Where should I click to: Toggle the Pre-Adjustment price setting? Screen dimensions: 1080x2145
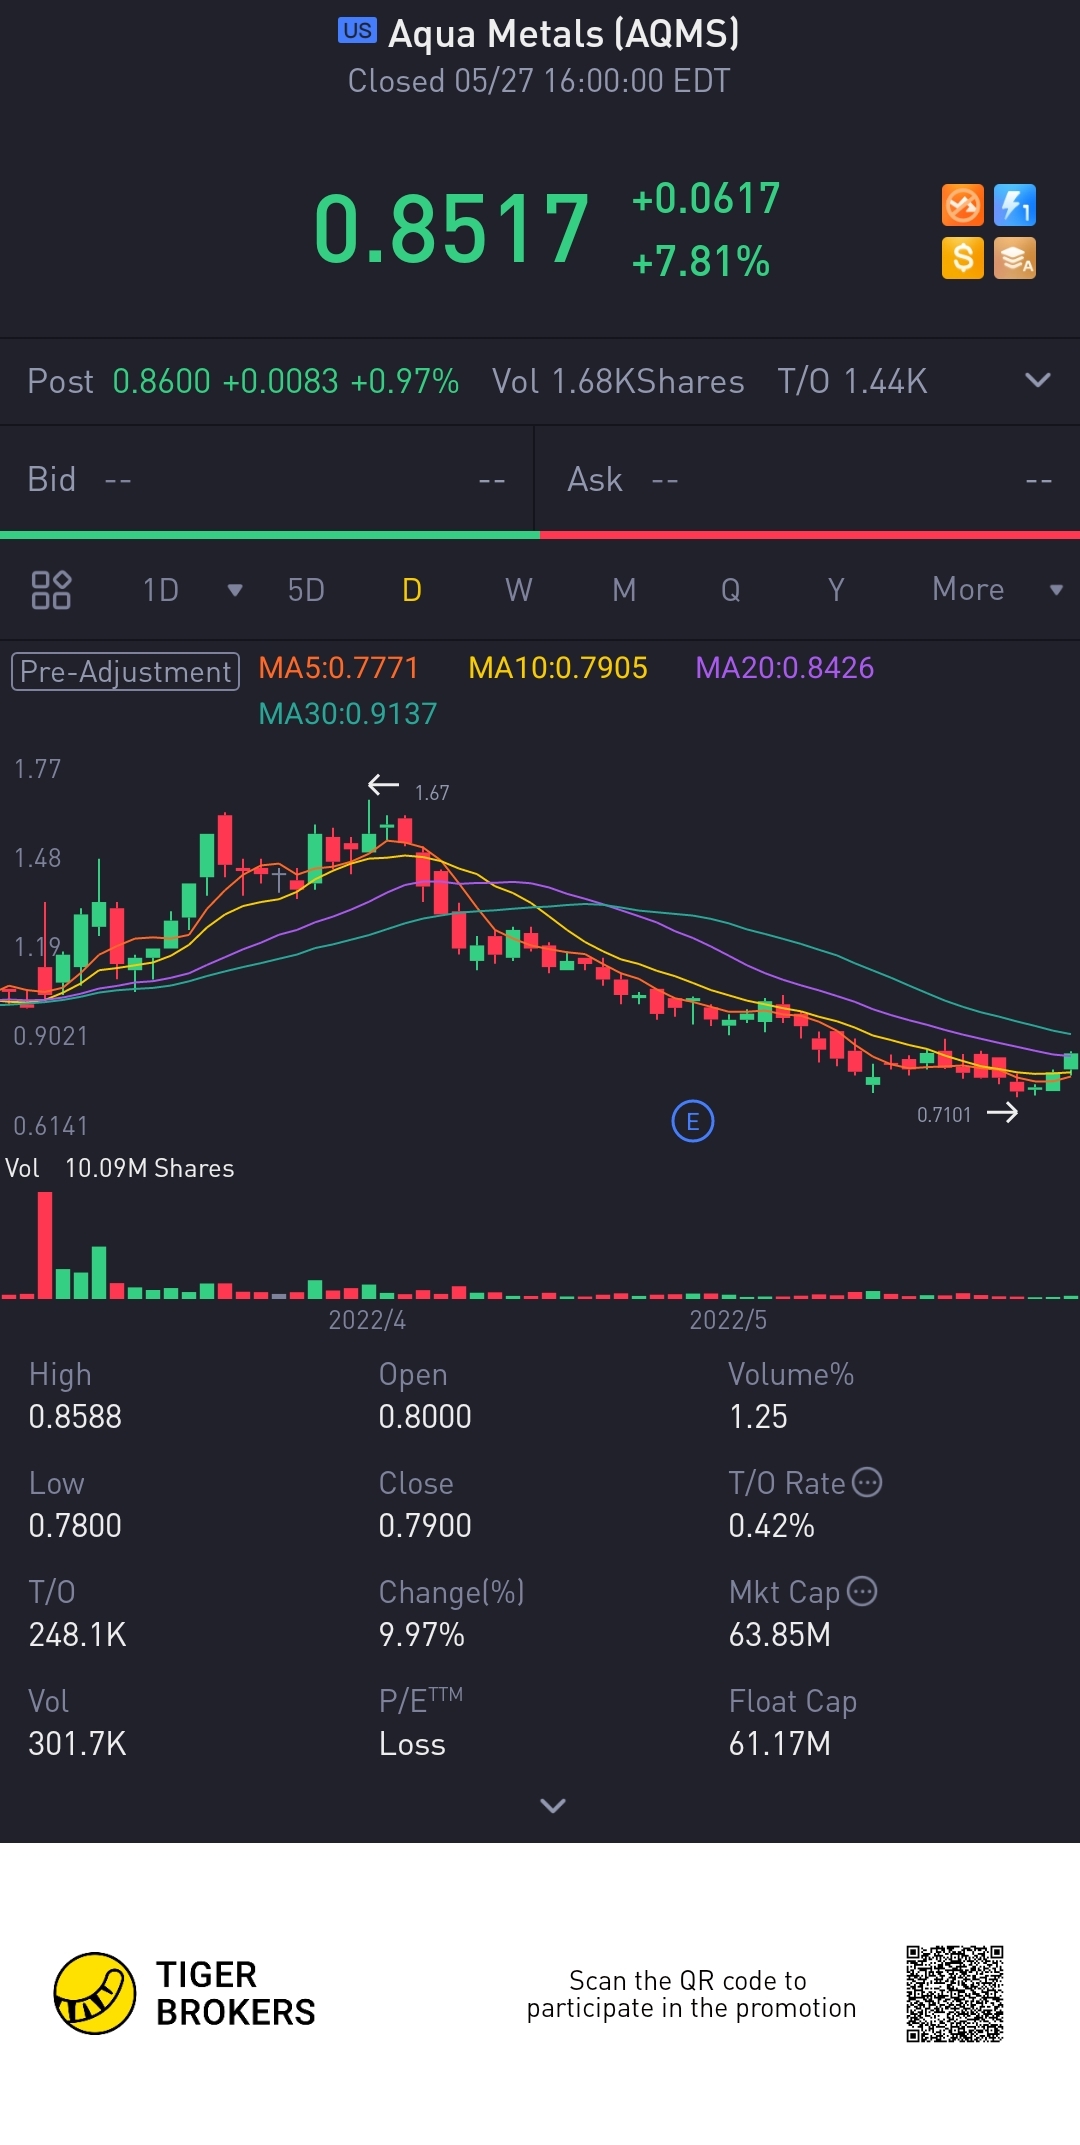tap(125, 671)
